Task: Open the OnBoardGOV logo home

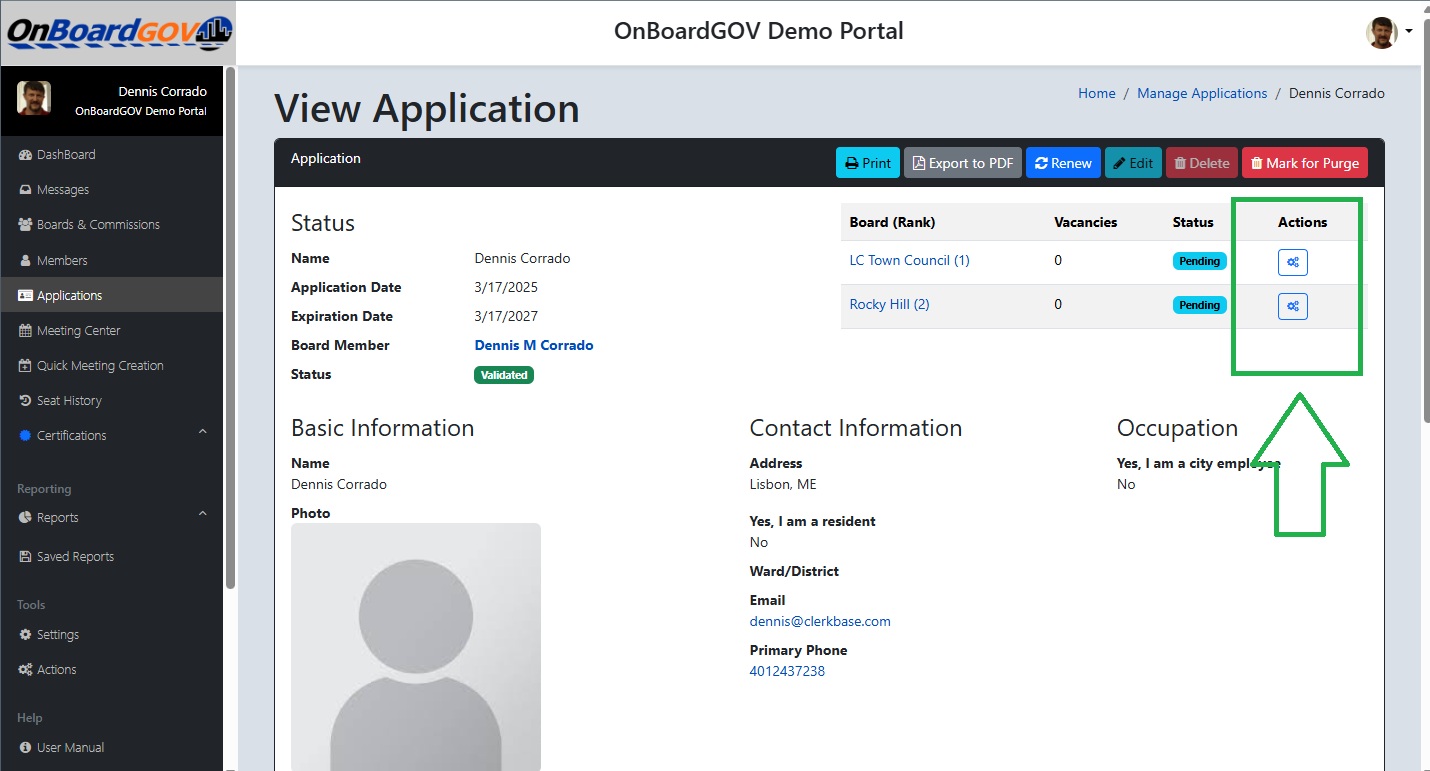Action: coord(118,32)
